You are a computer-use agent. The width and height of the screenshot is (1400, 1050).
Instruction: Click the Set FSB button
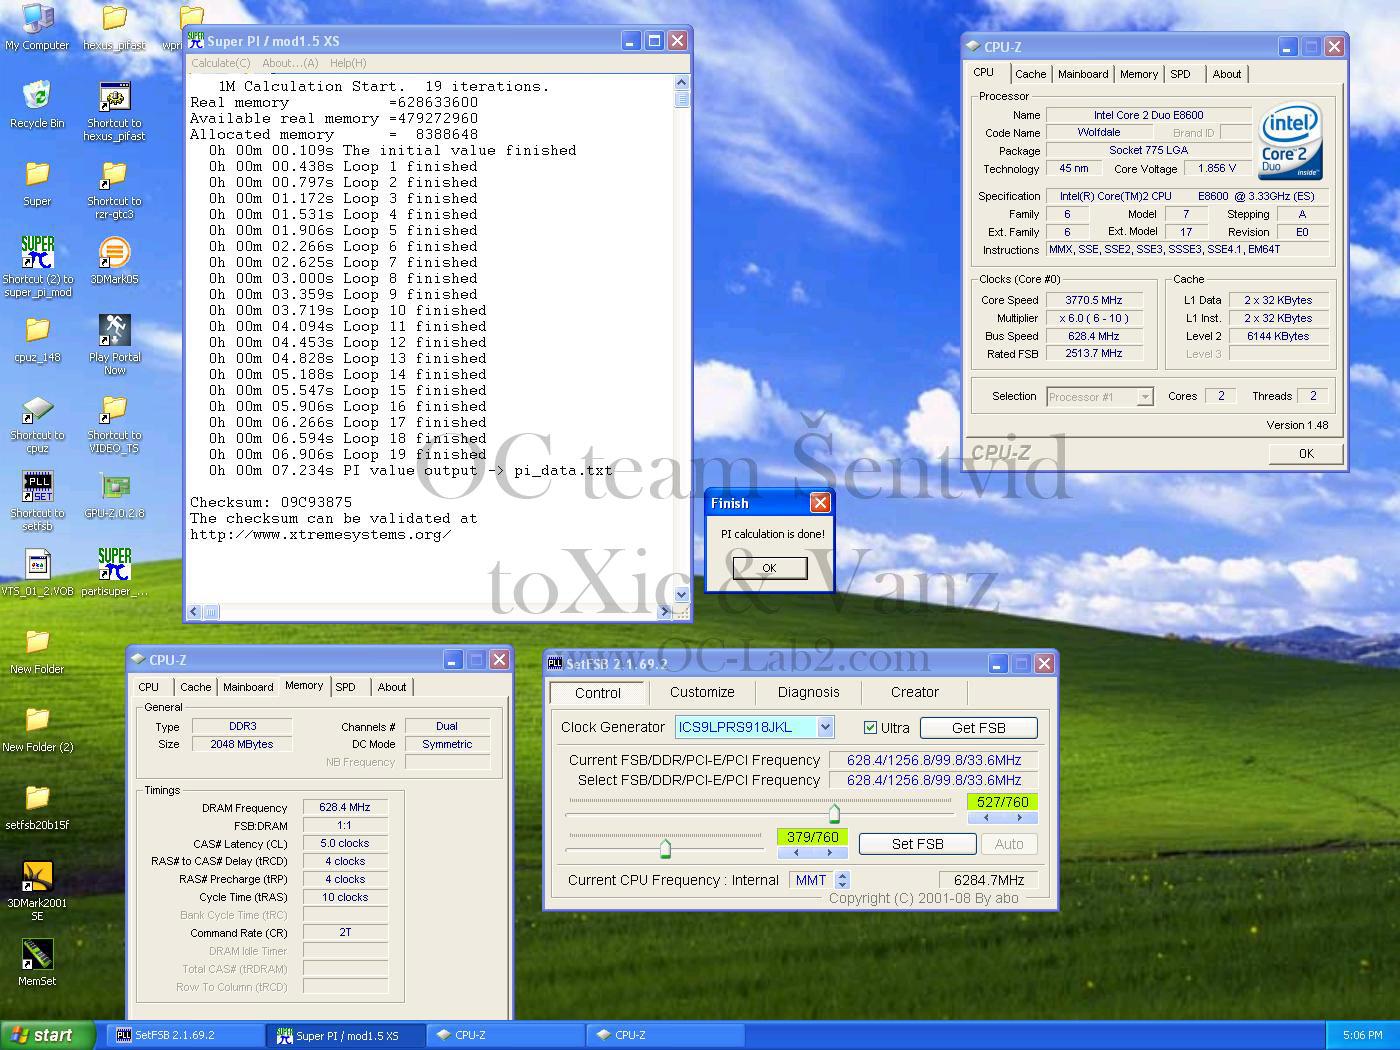[x=917, y=844]
